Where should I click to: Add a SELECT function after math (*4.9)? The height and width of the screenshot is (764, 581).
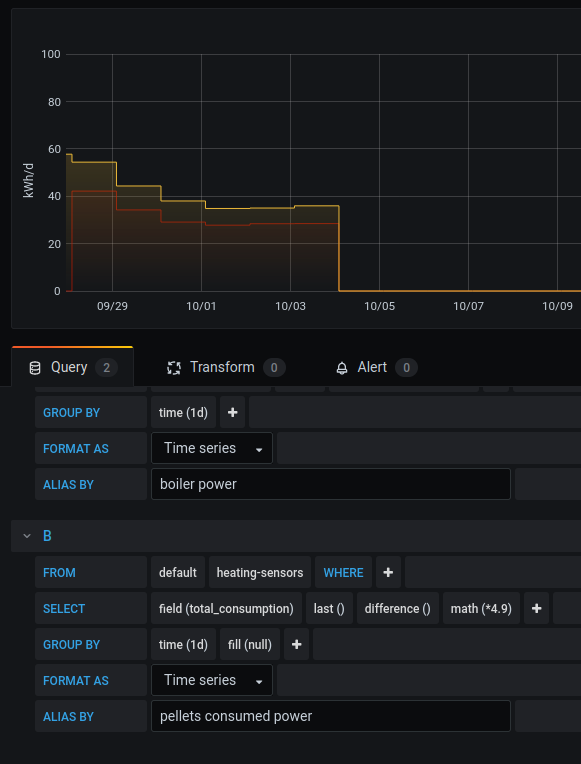pyautogui.click(x=536, y=609)
